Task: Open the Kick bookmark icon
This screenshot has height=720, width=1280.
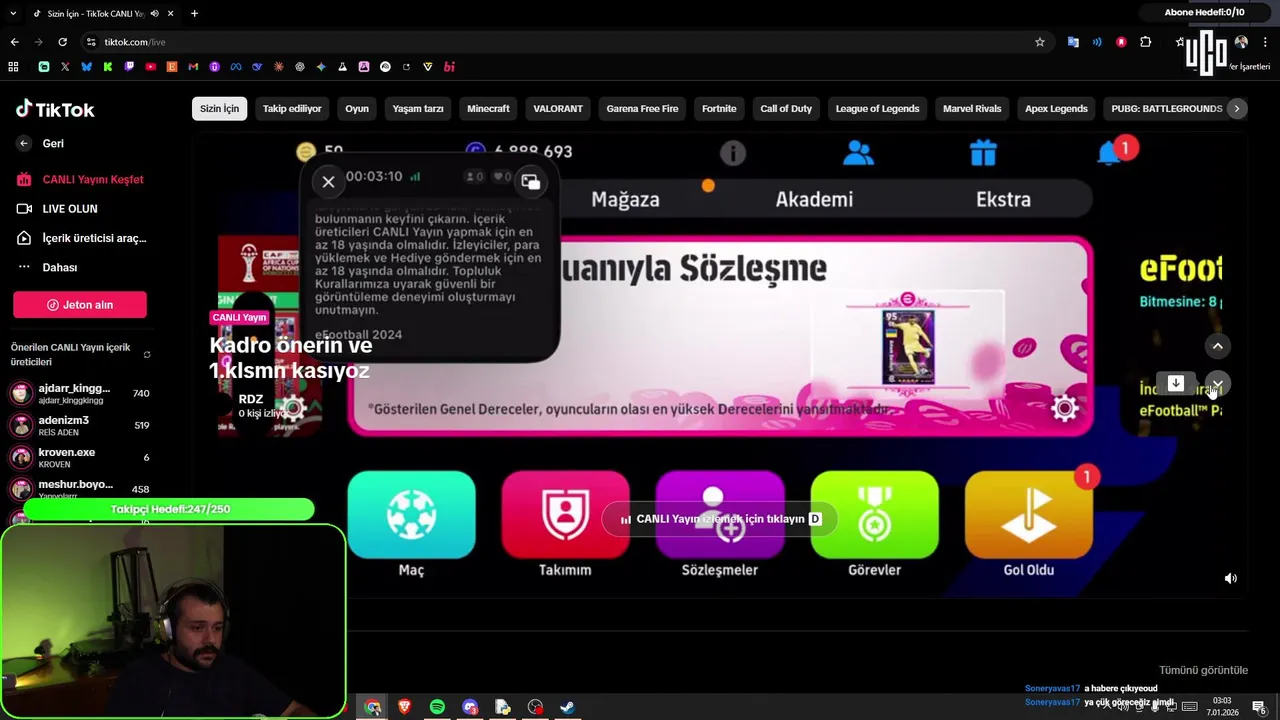Action: click(x=107, y=67)
